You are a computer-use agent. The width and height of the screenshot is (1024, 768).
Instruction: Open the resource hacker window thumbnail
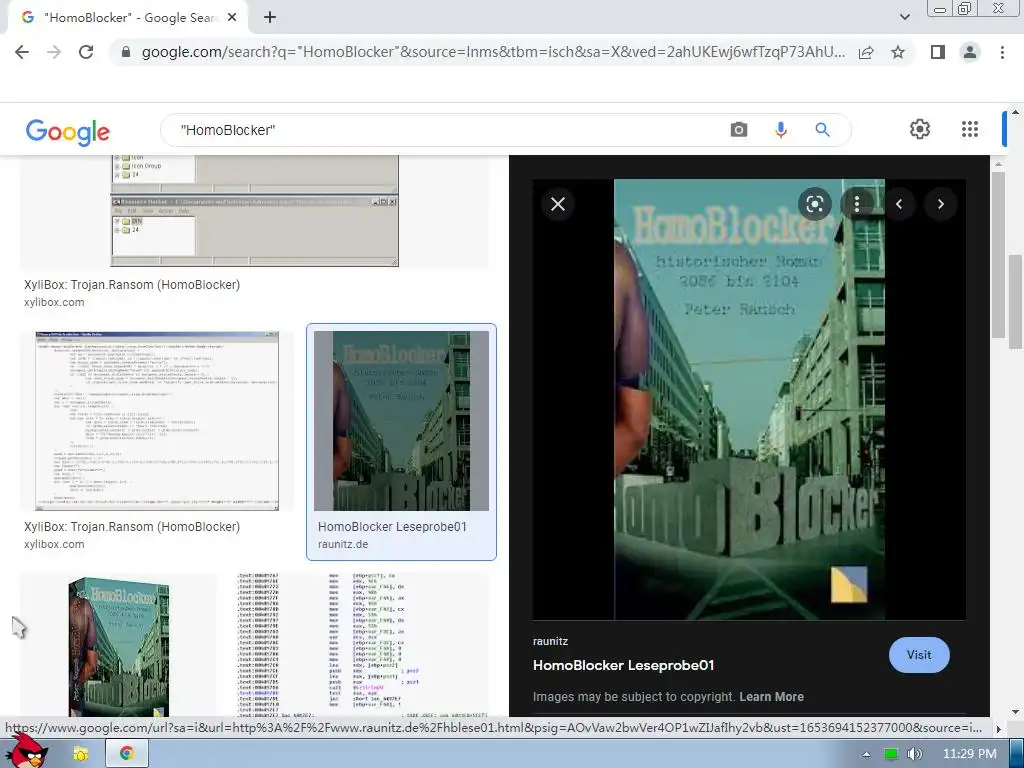pyautogui.click(x=255, y=211)
